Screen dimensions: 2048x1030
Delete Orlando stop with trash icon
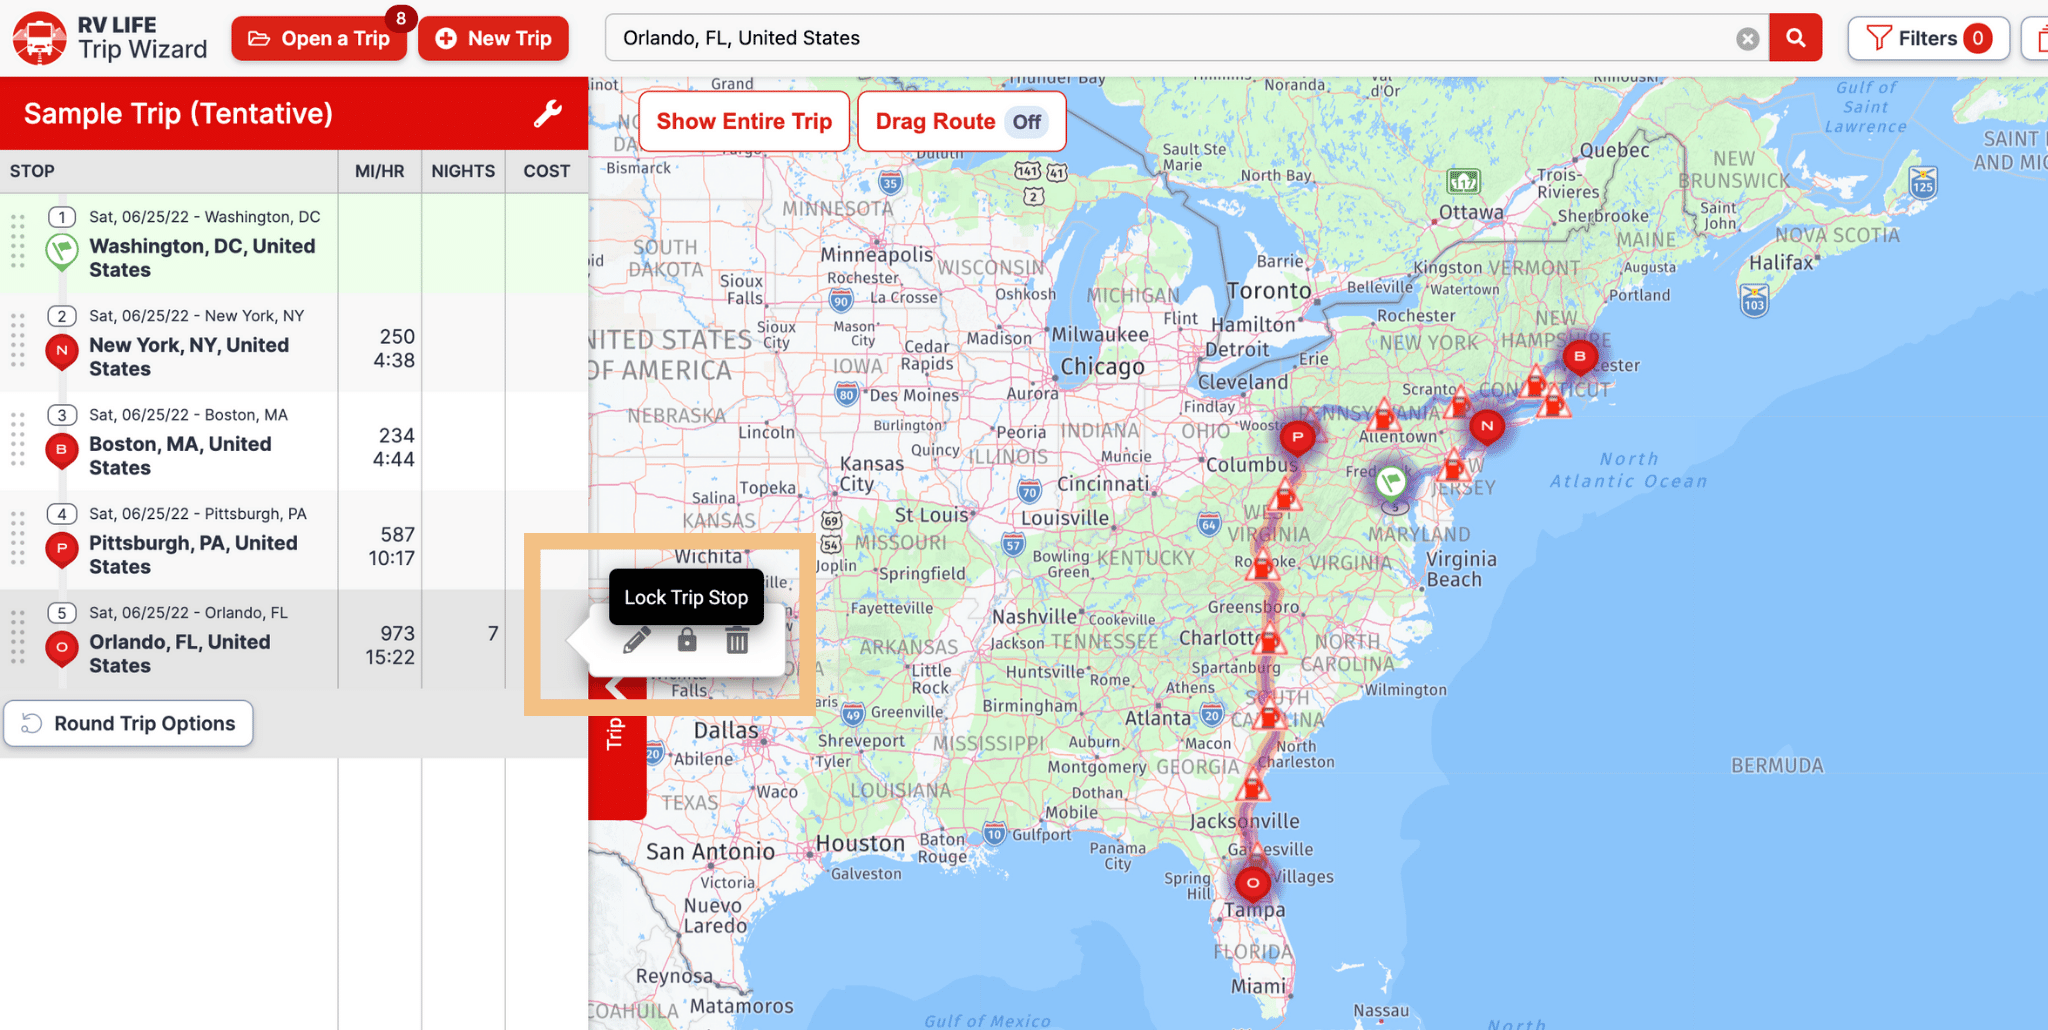coord(737,640)
